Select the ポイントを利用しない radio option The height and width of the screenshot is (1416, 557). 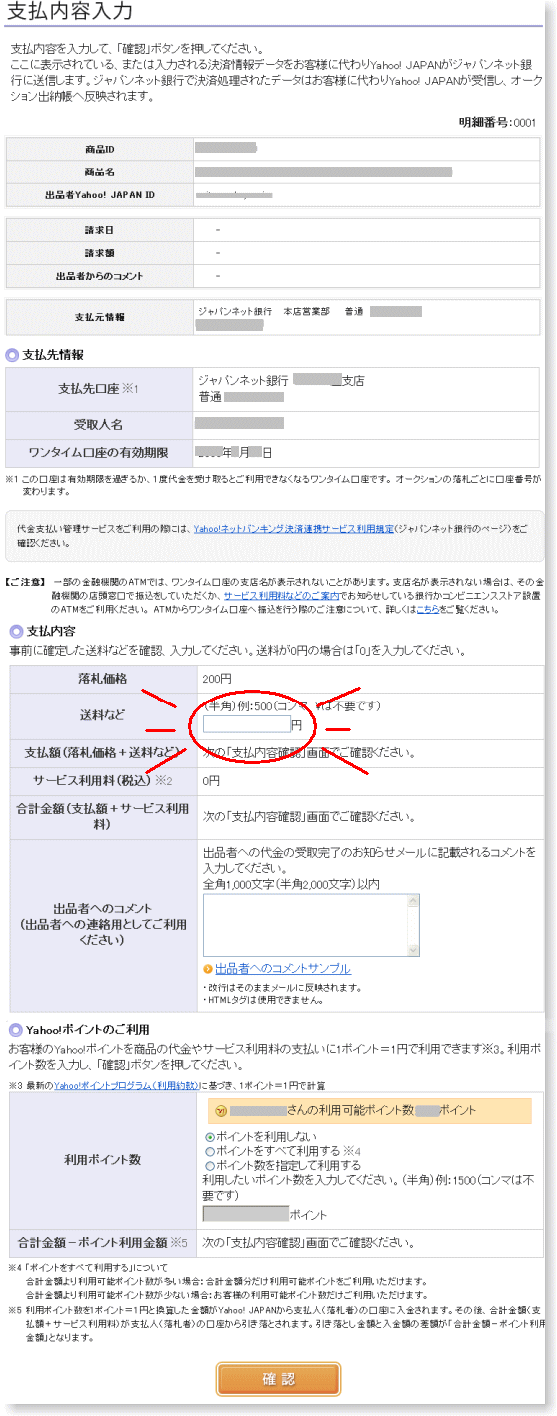(209, 1137)
